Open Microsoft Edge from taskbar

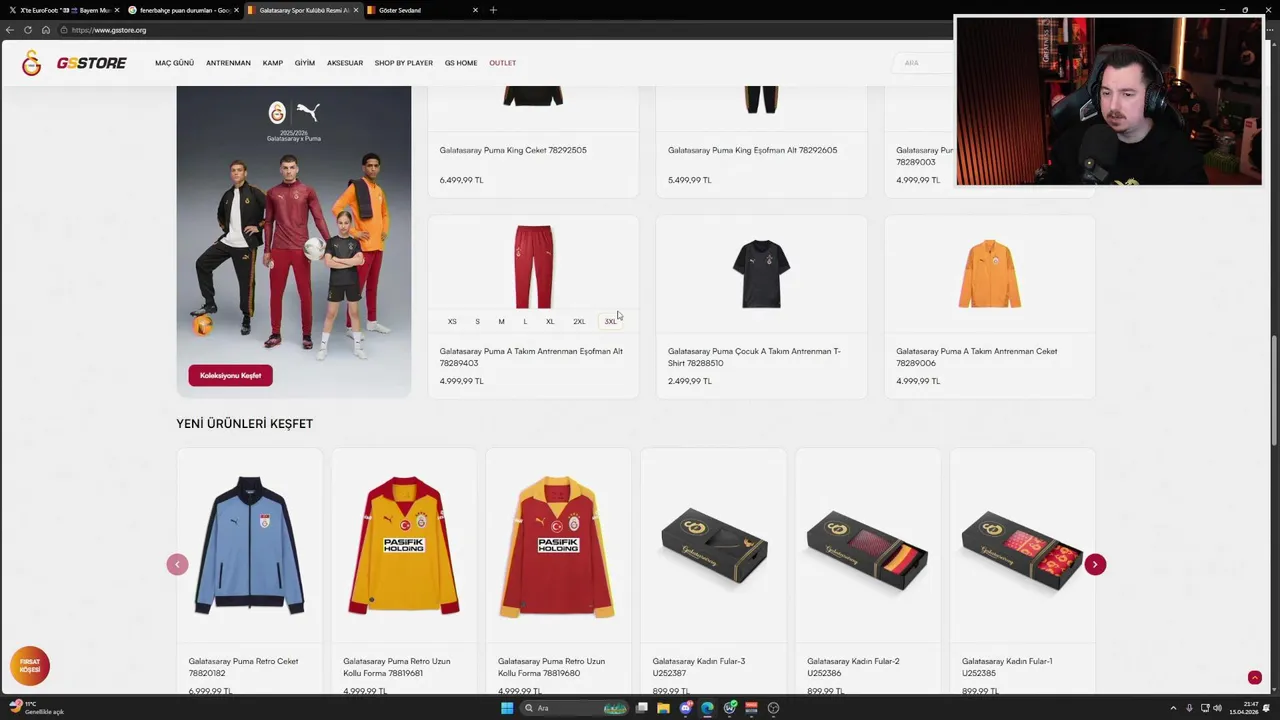pyautogui.click(x=707, y=708)
